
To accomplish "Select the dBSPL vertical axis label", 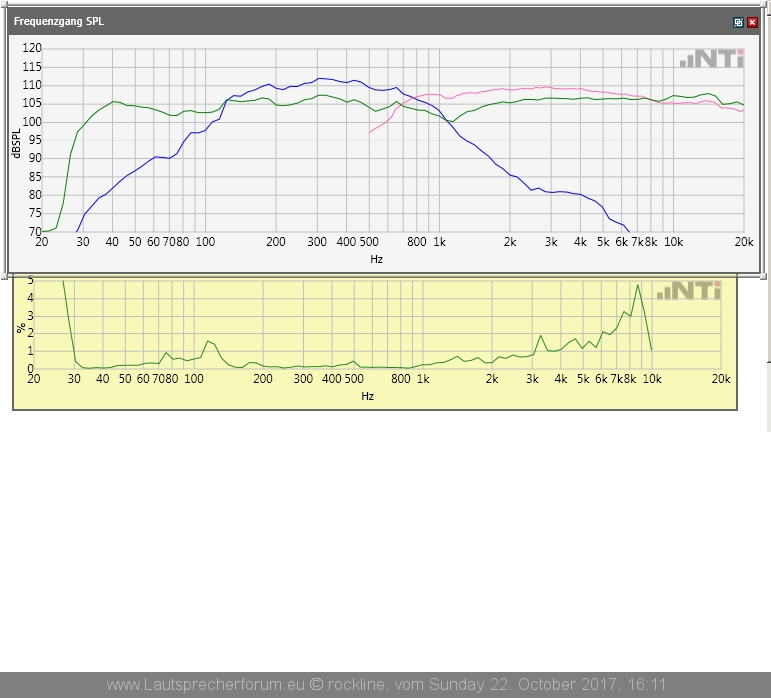I will 16,139.
